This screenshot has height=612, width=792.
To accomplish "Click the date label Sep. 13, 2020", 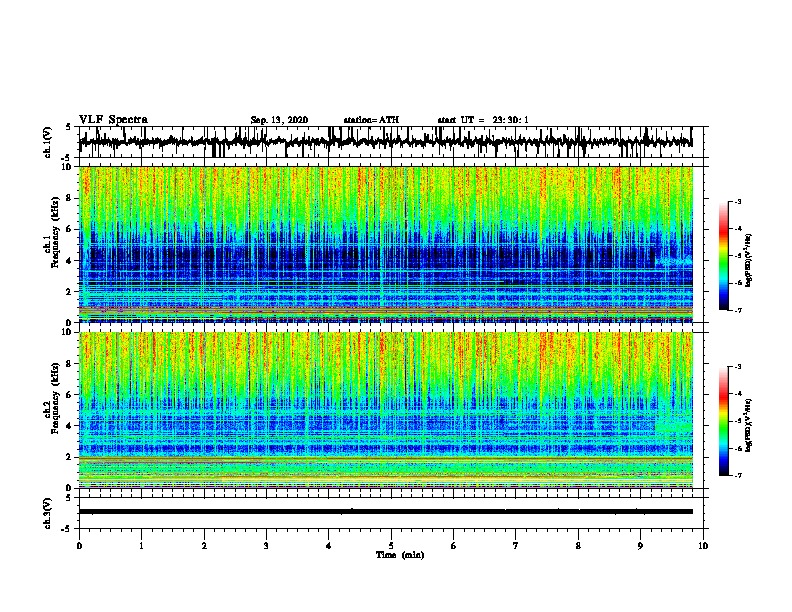I will click(279, 120).
